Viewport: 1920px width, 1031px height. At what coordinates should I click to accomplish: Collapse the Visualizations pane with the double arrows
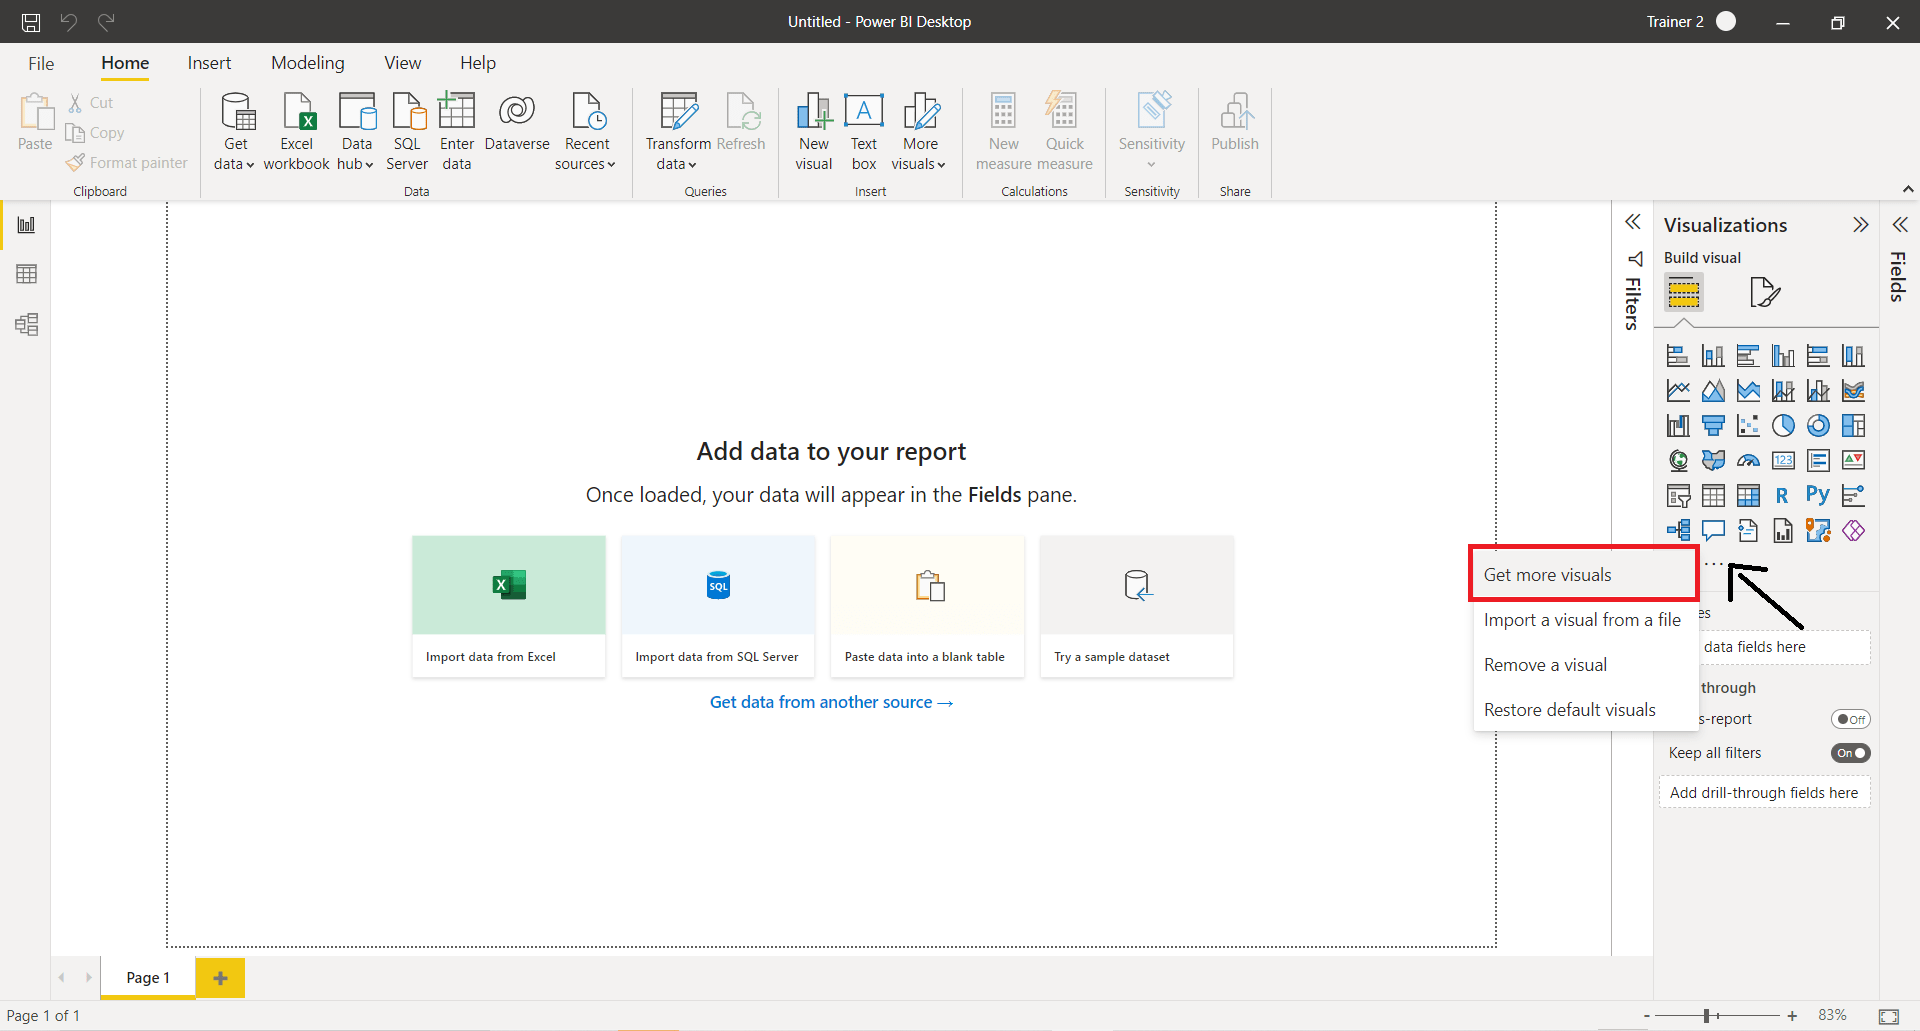point(1862,224)
